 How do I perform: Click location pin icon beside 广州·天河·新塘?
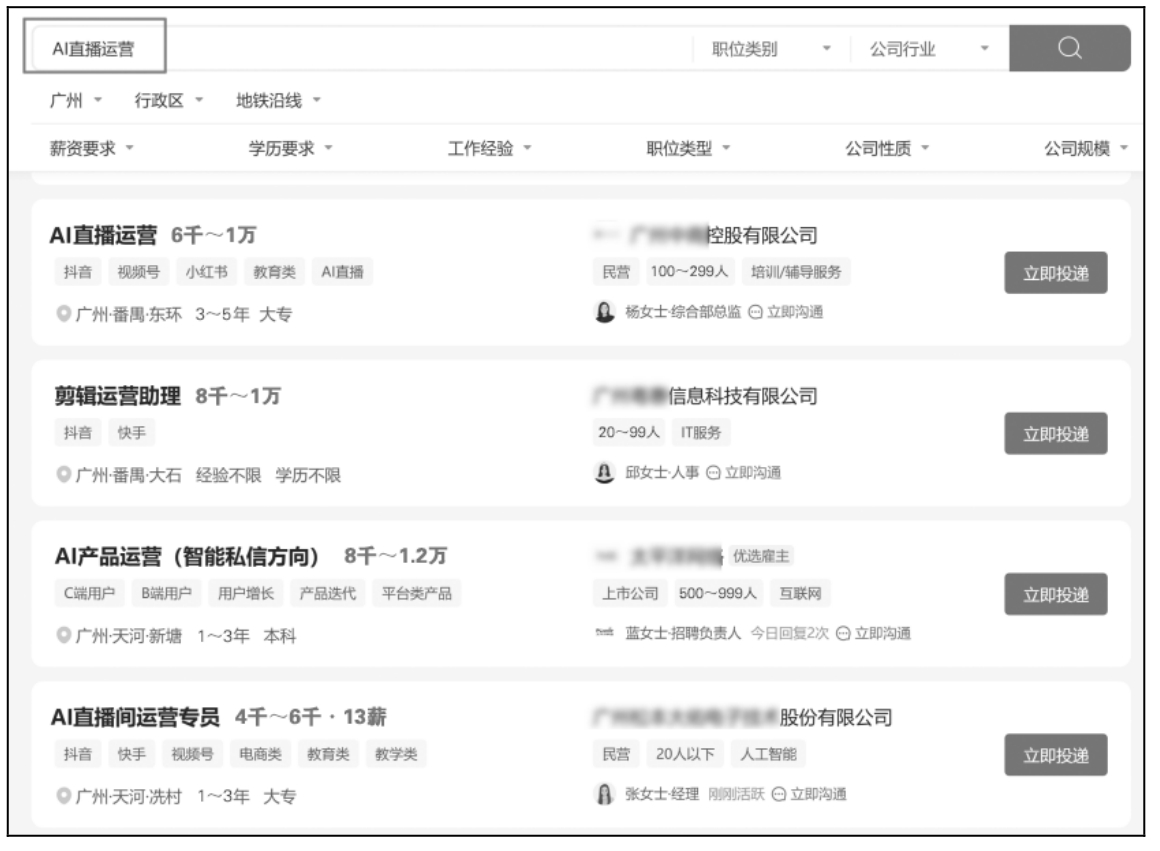point(62,636)
